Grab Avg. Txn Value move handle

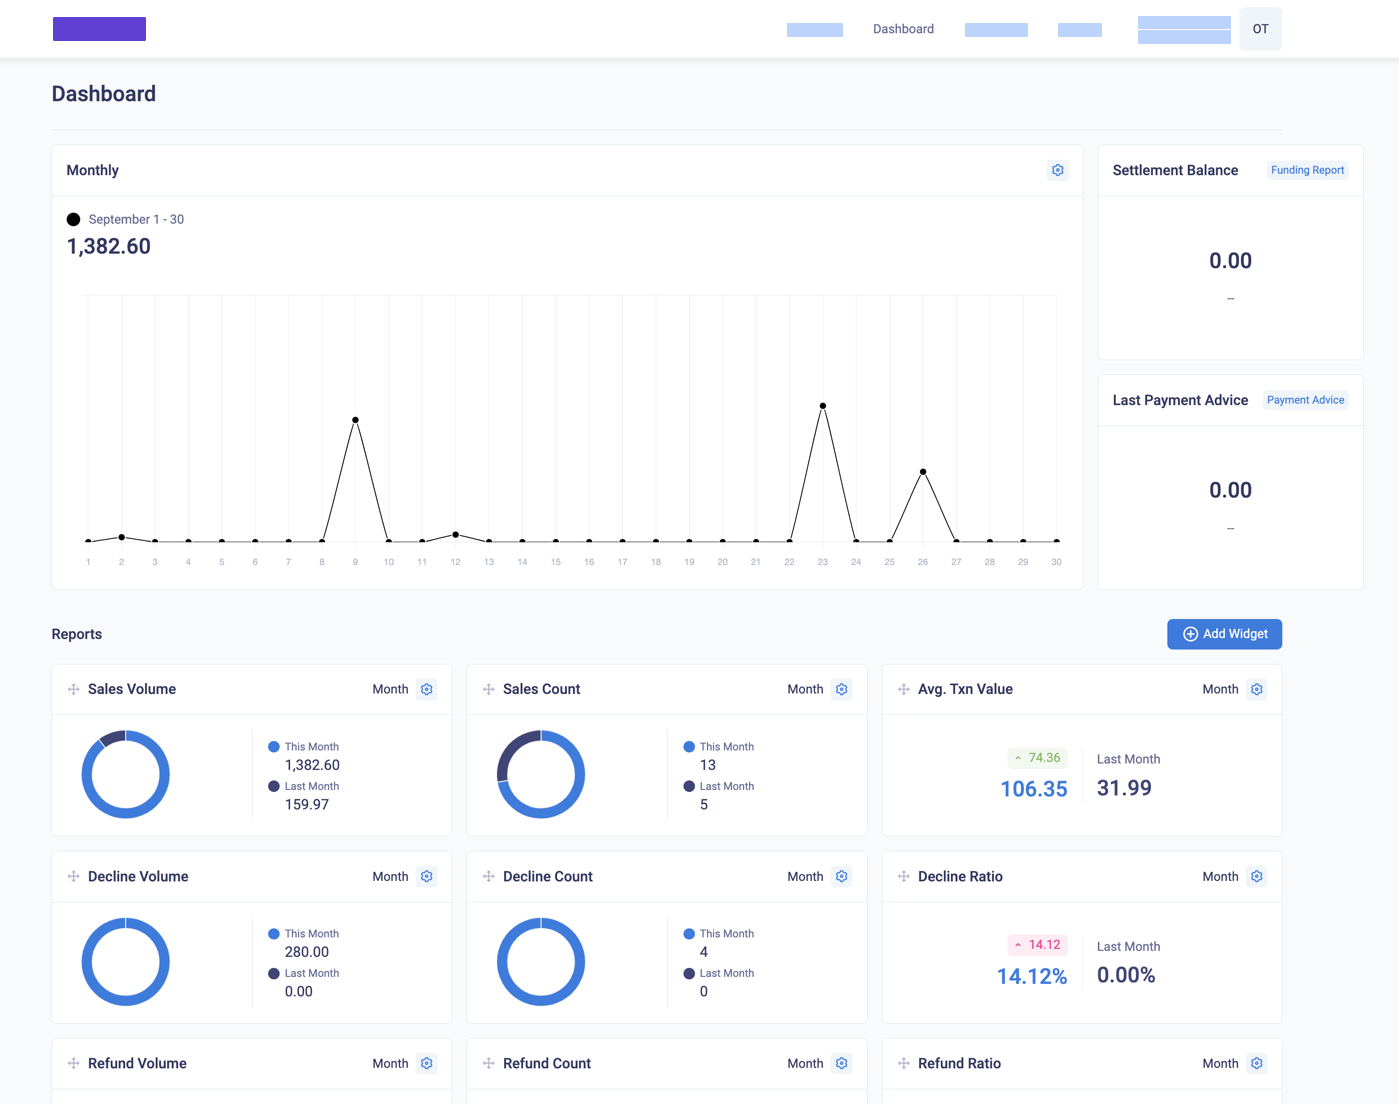pos(904,689)
